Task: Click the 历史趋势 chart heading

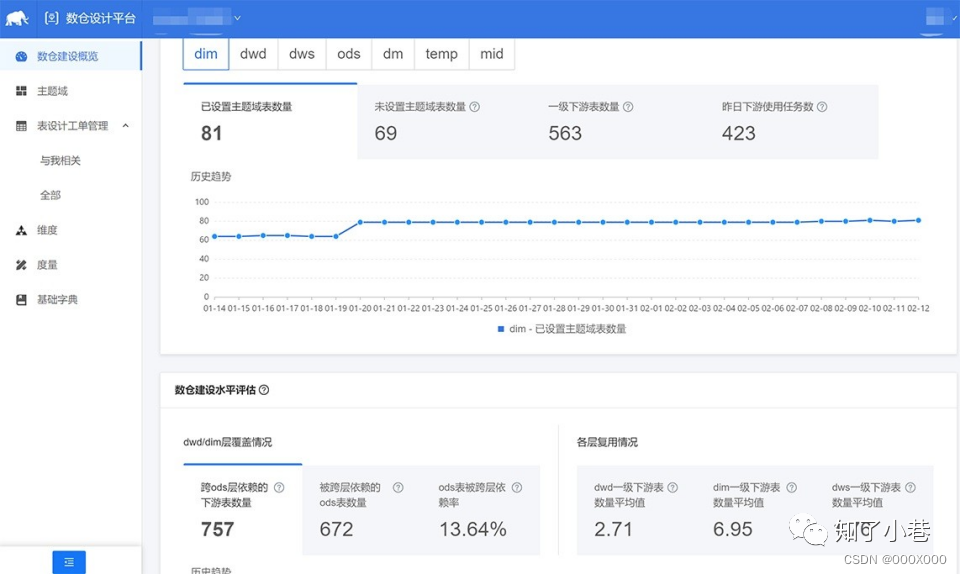Action: pos(210,177)
